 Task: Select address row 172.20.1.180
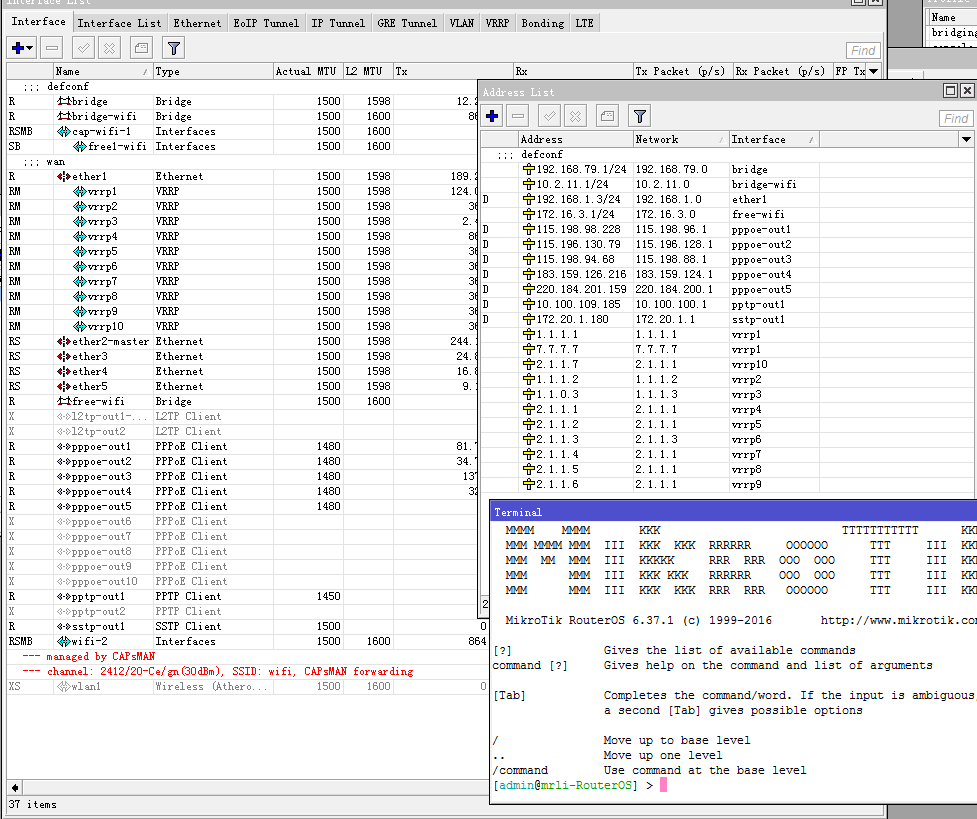point(728,319)
